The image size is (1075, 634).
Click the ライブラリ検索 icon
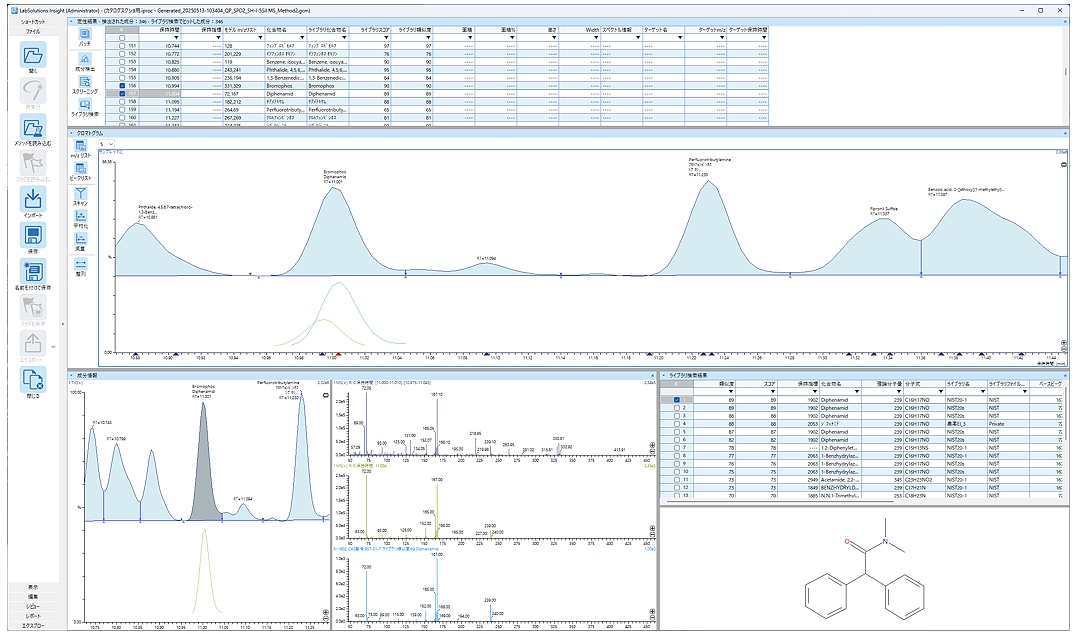[85, 108]
